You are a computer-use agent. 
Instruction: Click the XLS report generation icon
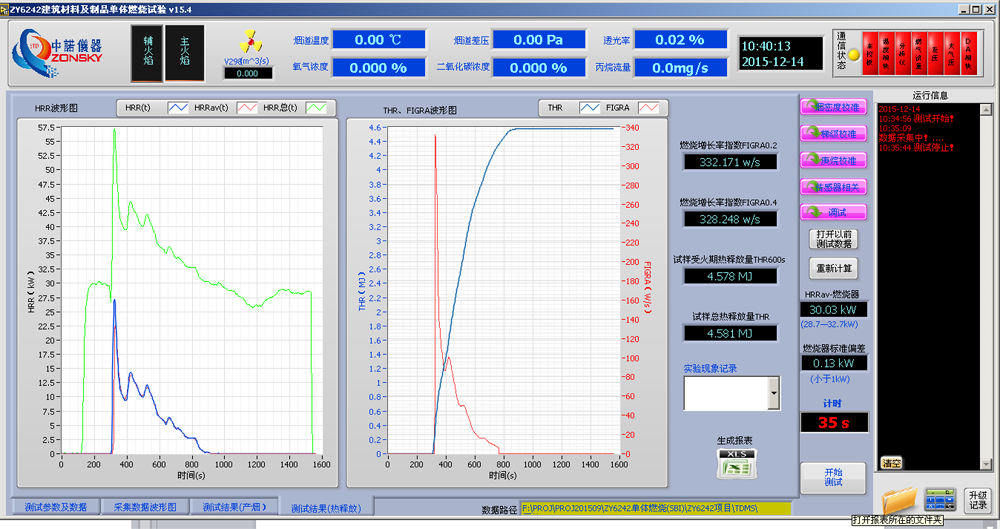point(736,464)
